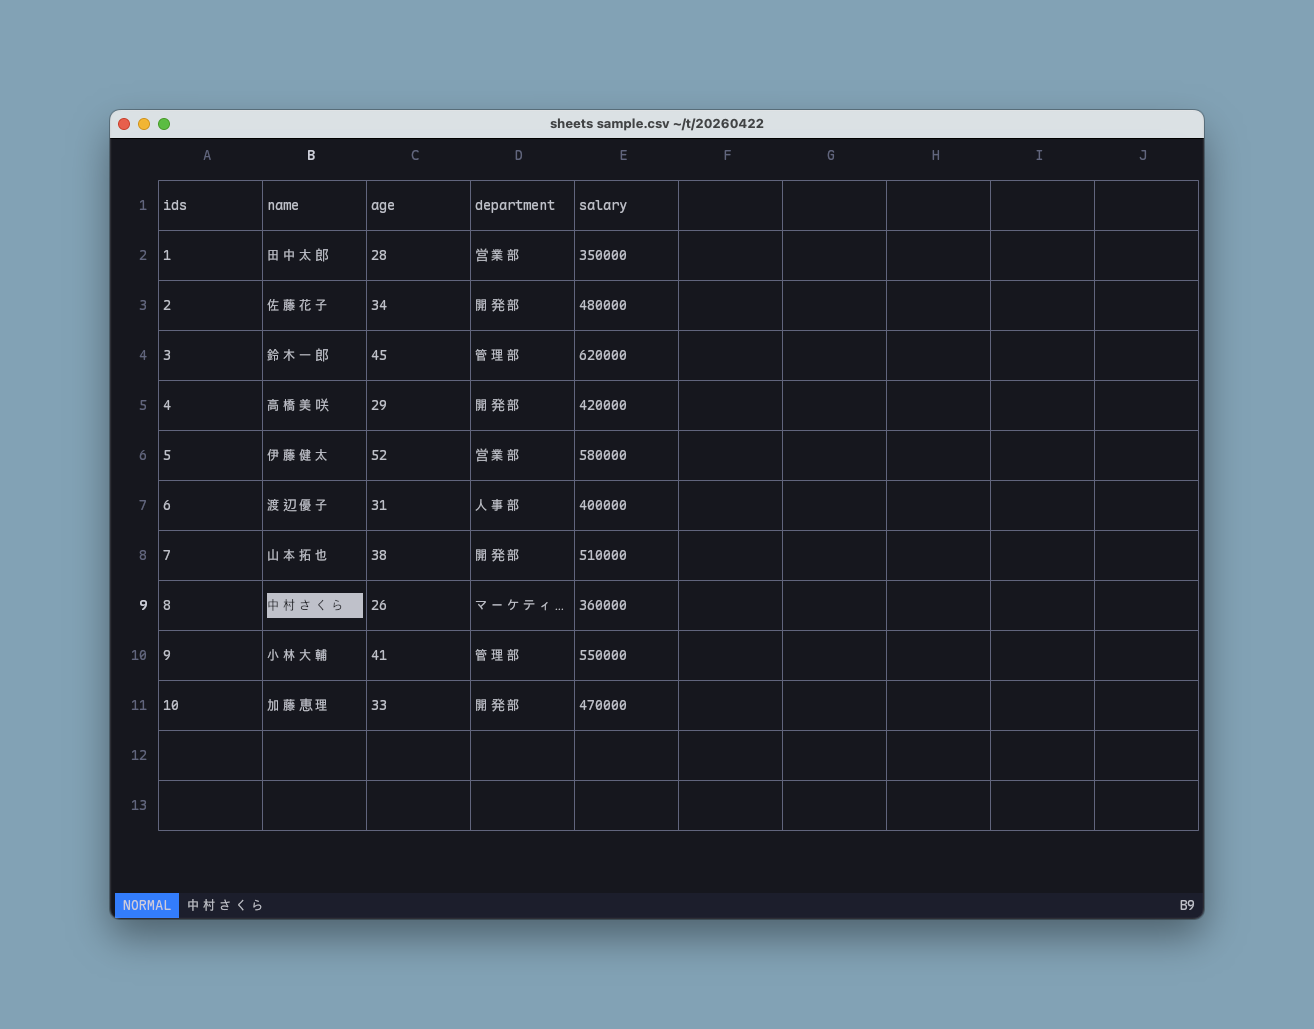Image resolution: width=1314 pixels, height=1029 pixels.
Task: Click the salary cell 620000
Action: coord(603,355)
